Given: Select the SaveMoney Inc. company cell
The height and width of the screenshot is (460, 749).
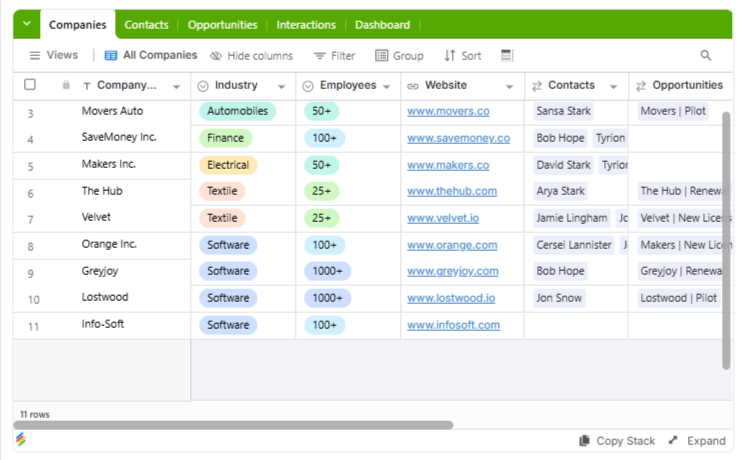Looking at the screenshot, I should (x=119, y=137).
